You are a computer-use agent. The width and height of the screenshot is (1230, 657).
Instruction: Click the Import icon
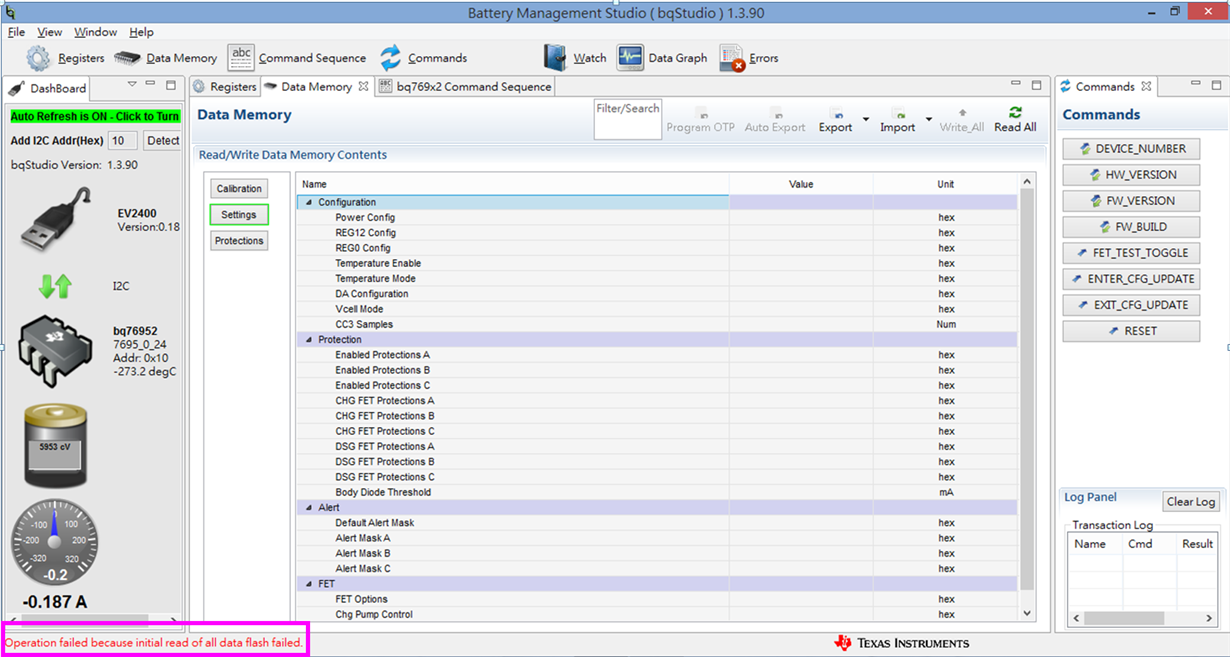(898, 114)
